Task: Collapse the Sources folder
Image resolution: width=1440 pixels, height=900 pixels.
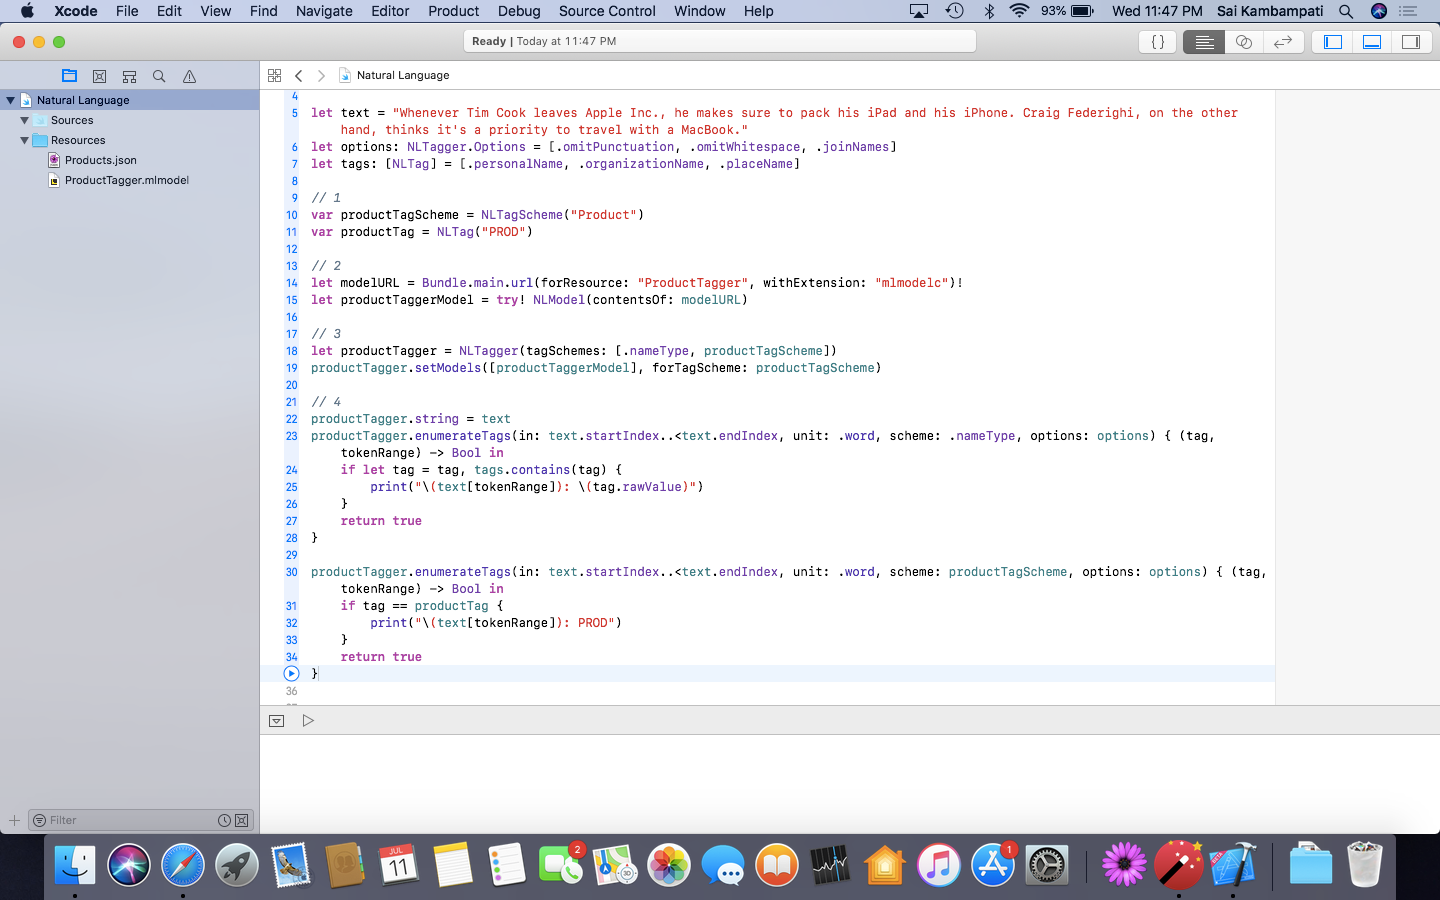Action: [25, 120]
